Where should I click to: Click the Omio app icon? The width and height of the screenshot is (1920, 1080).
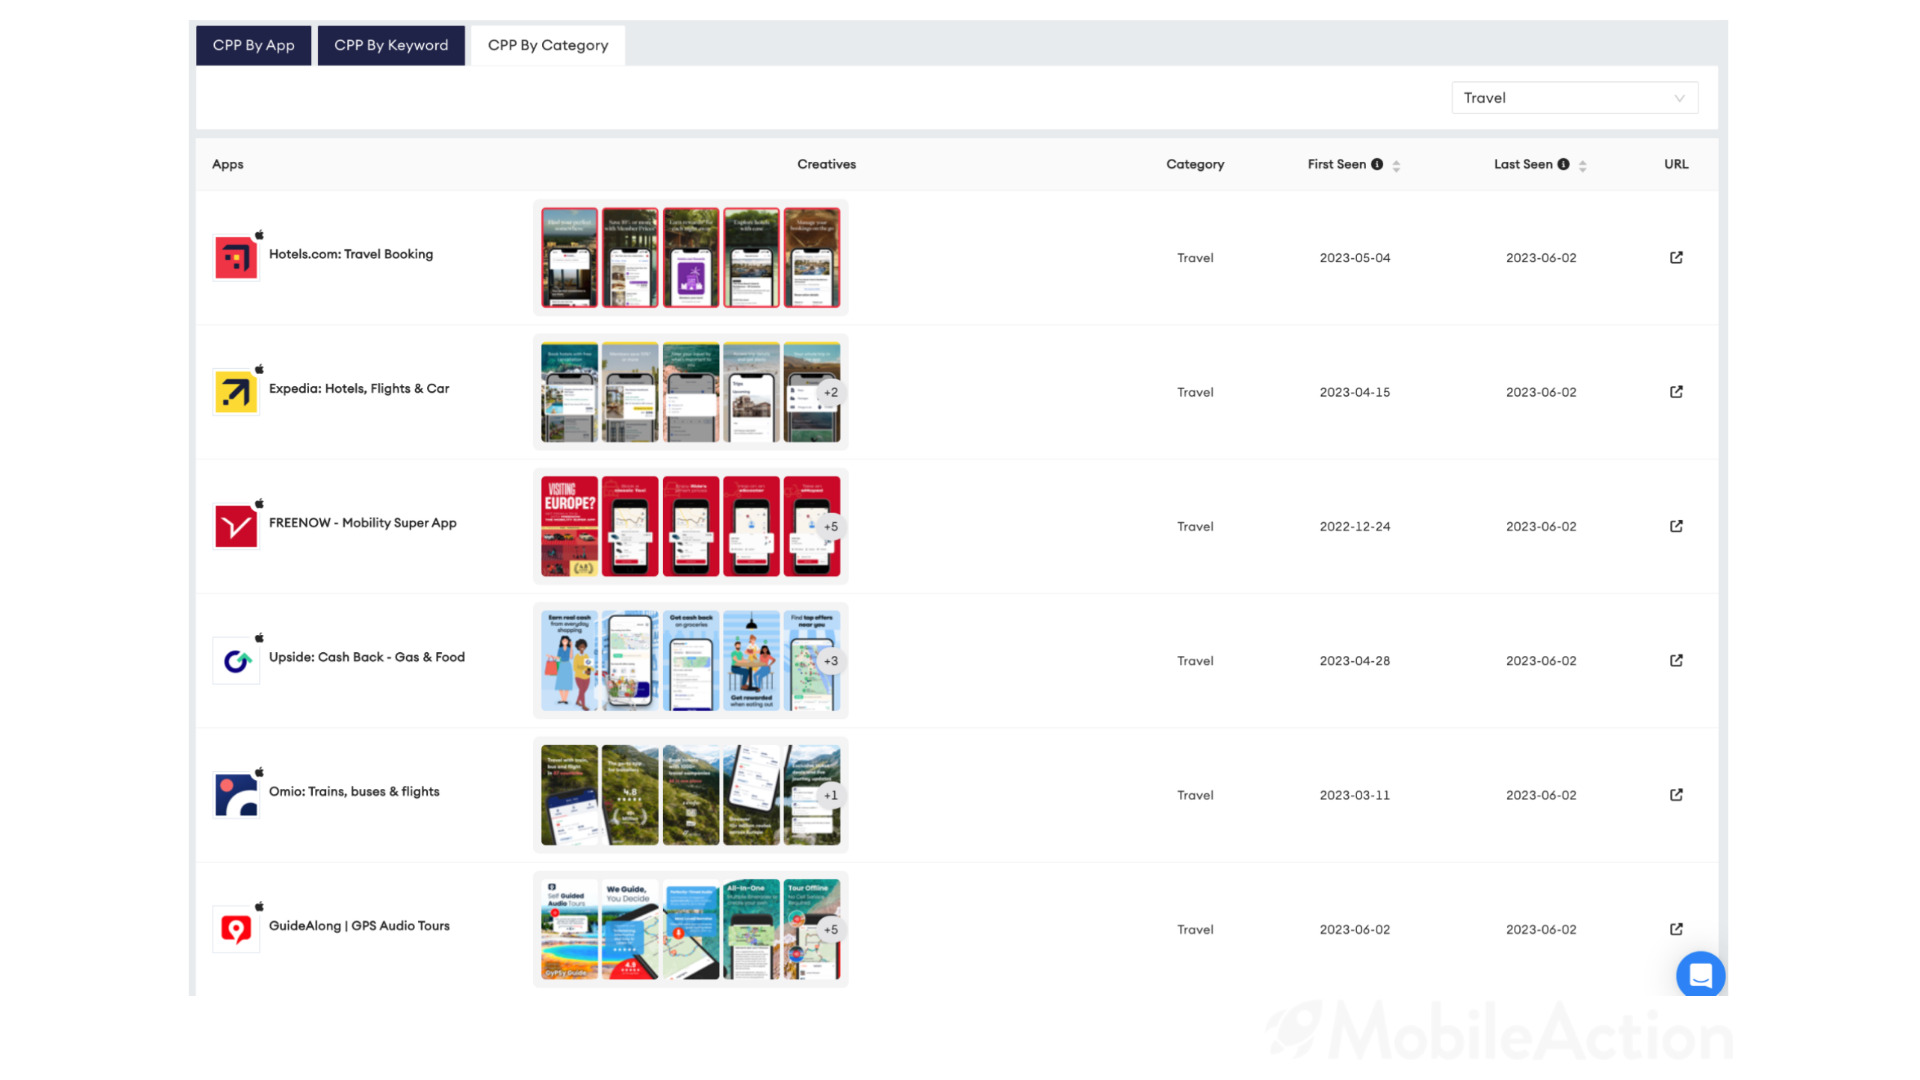(236, 795)
